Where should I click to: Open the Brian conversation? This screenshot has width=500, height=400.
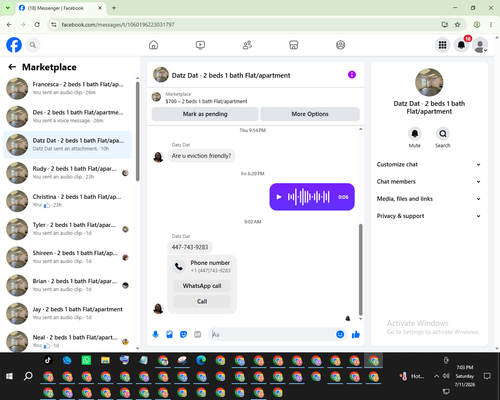click(68, 285)
